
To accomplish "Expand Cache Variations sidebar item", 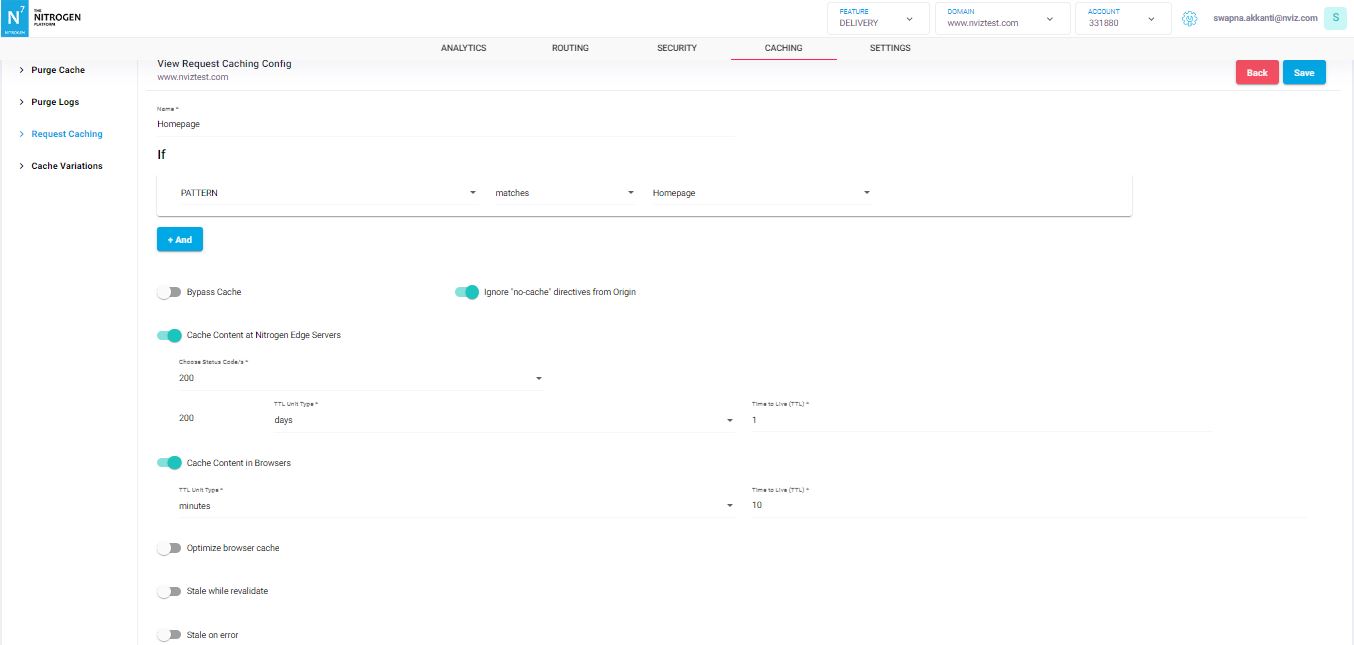I will click(x=66, y=166).
